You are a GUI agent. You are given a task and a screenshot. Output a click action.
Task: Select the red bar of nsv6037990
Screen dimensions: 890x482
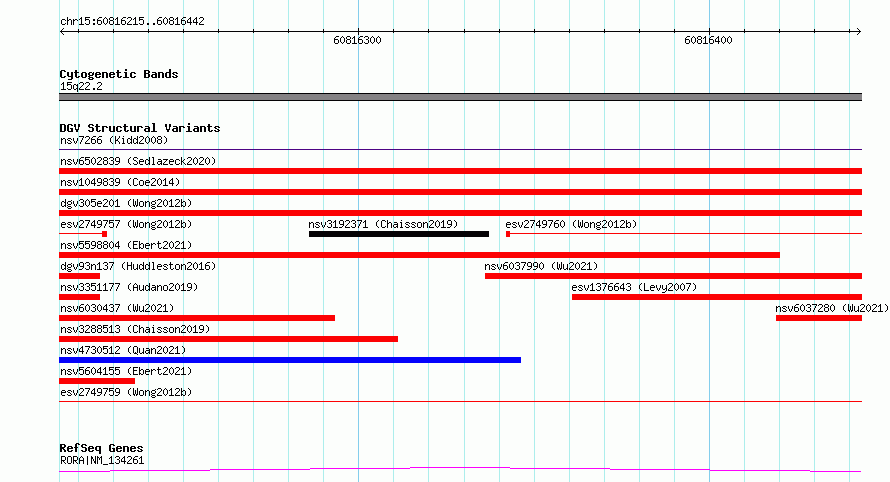click(x=673, y=276)
